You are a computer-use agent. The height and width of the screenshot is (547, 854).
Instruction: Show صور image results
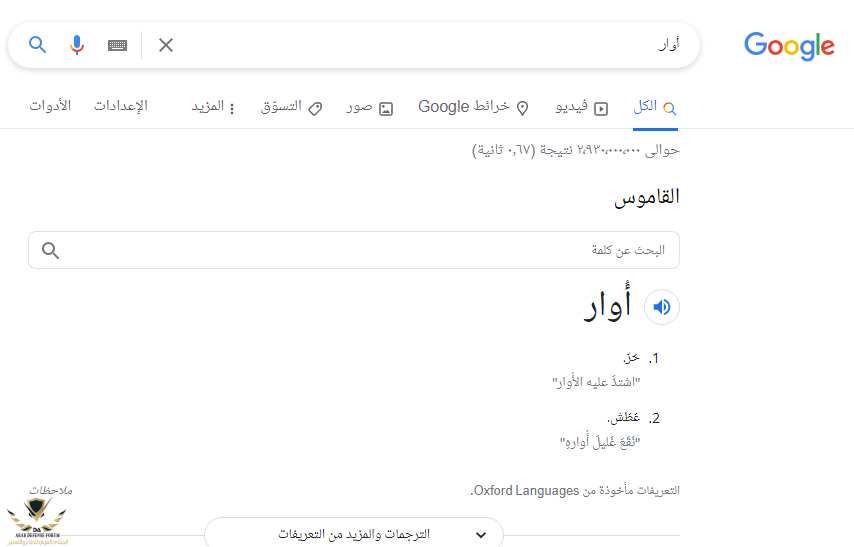tap(370, 107)
